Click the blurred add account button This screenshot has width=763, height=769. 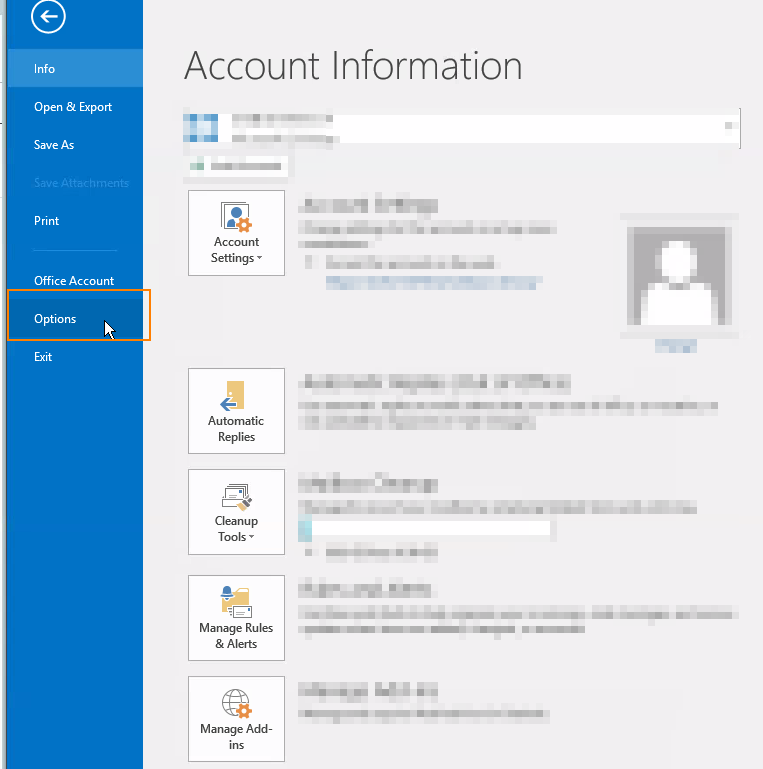pos(238,166)
